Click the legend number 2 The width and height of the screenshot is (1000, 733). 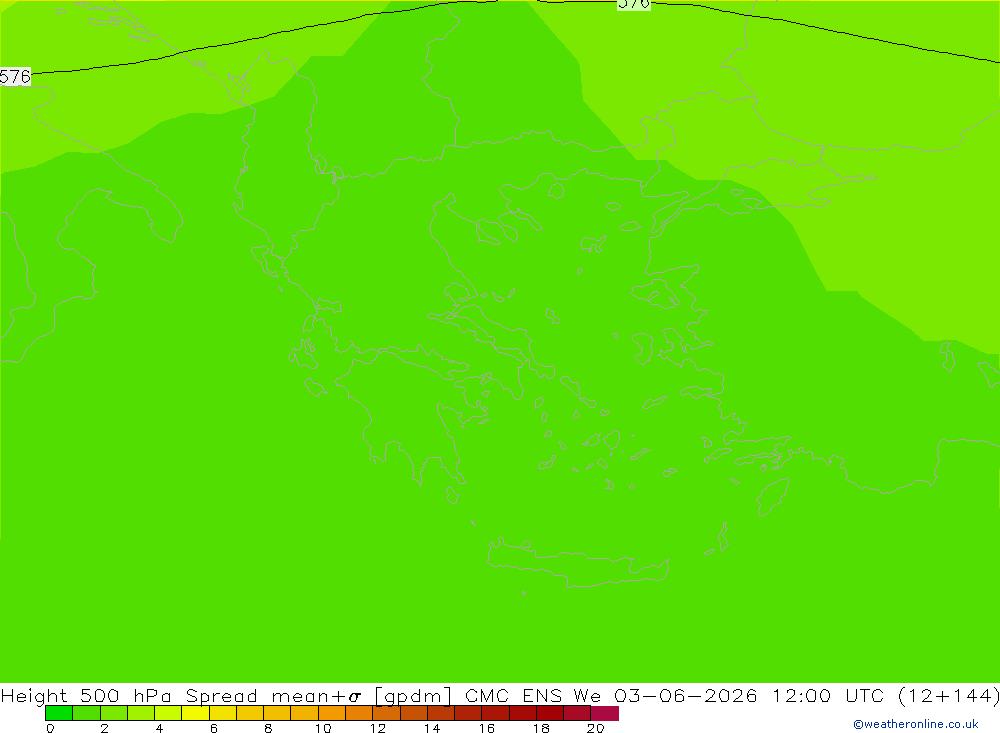[105, 728]
